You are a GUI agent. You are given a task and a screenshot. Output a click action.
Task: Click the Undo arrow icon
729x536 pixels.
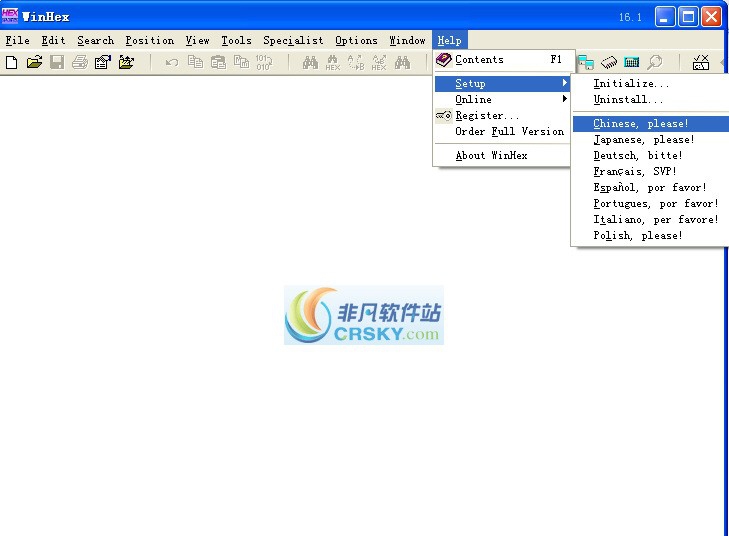(x=172, y=62)
